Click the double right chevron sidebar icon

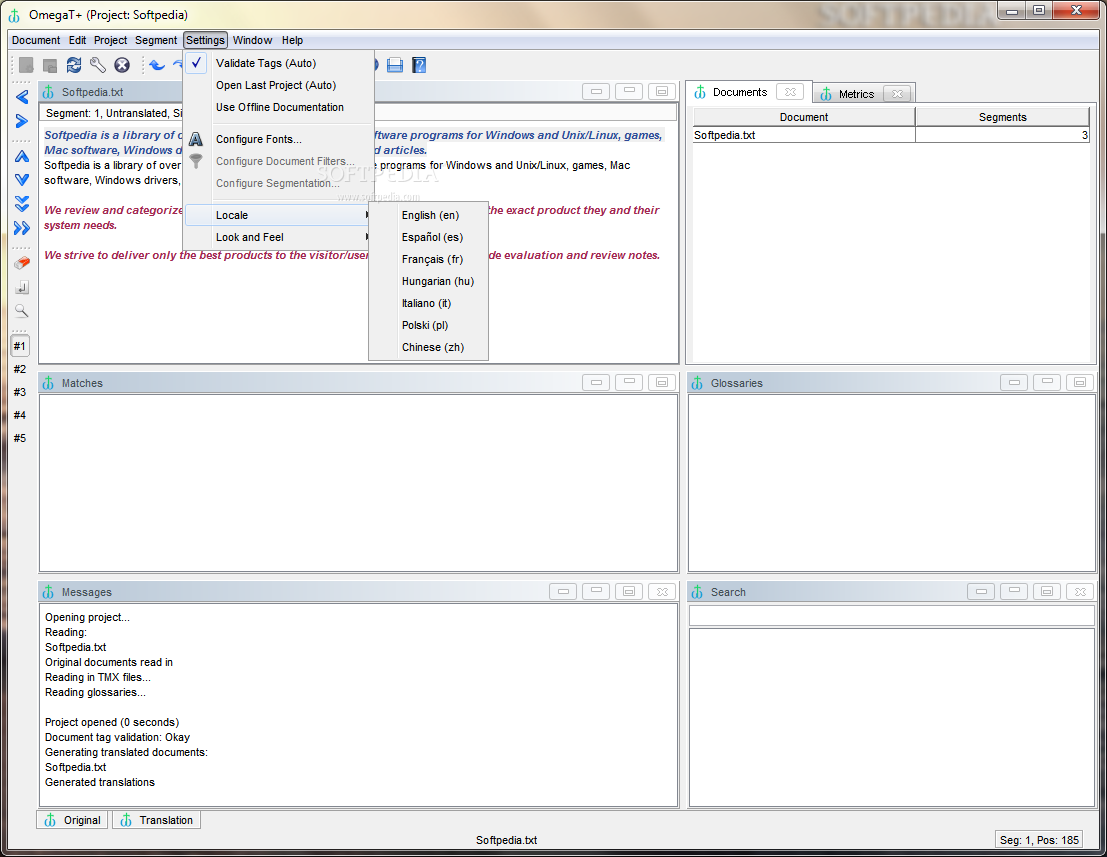click(x=22, y=228)
